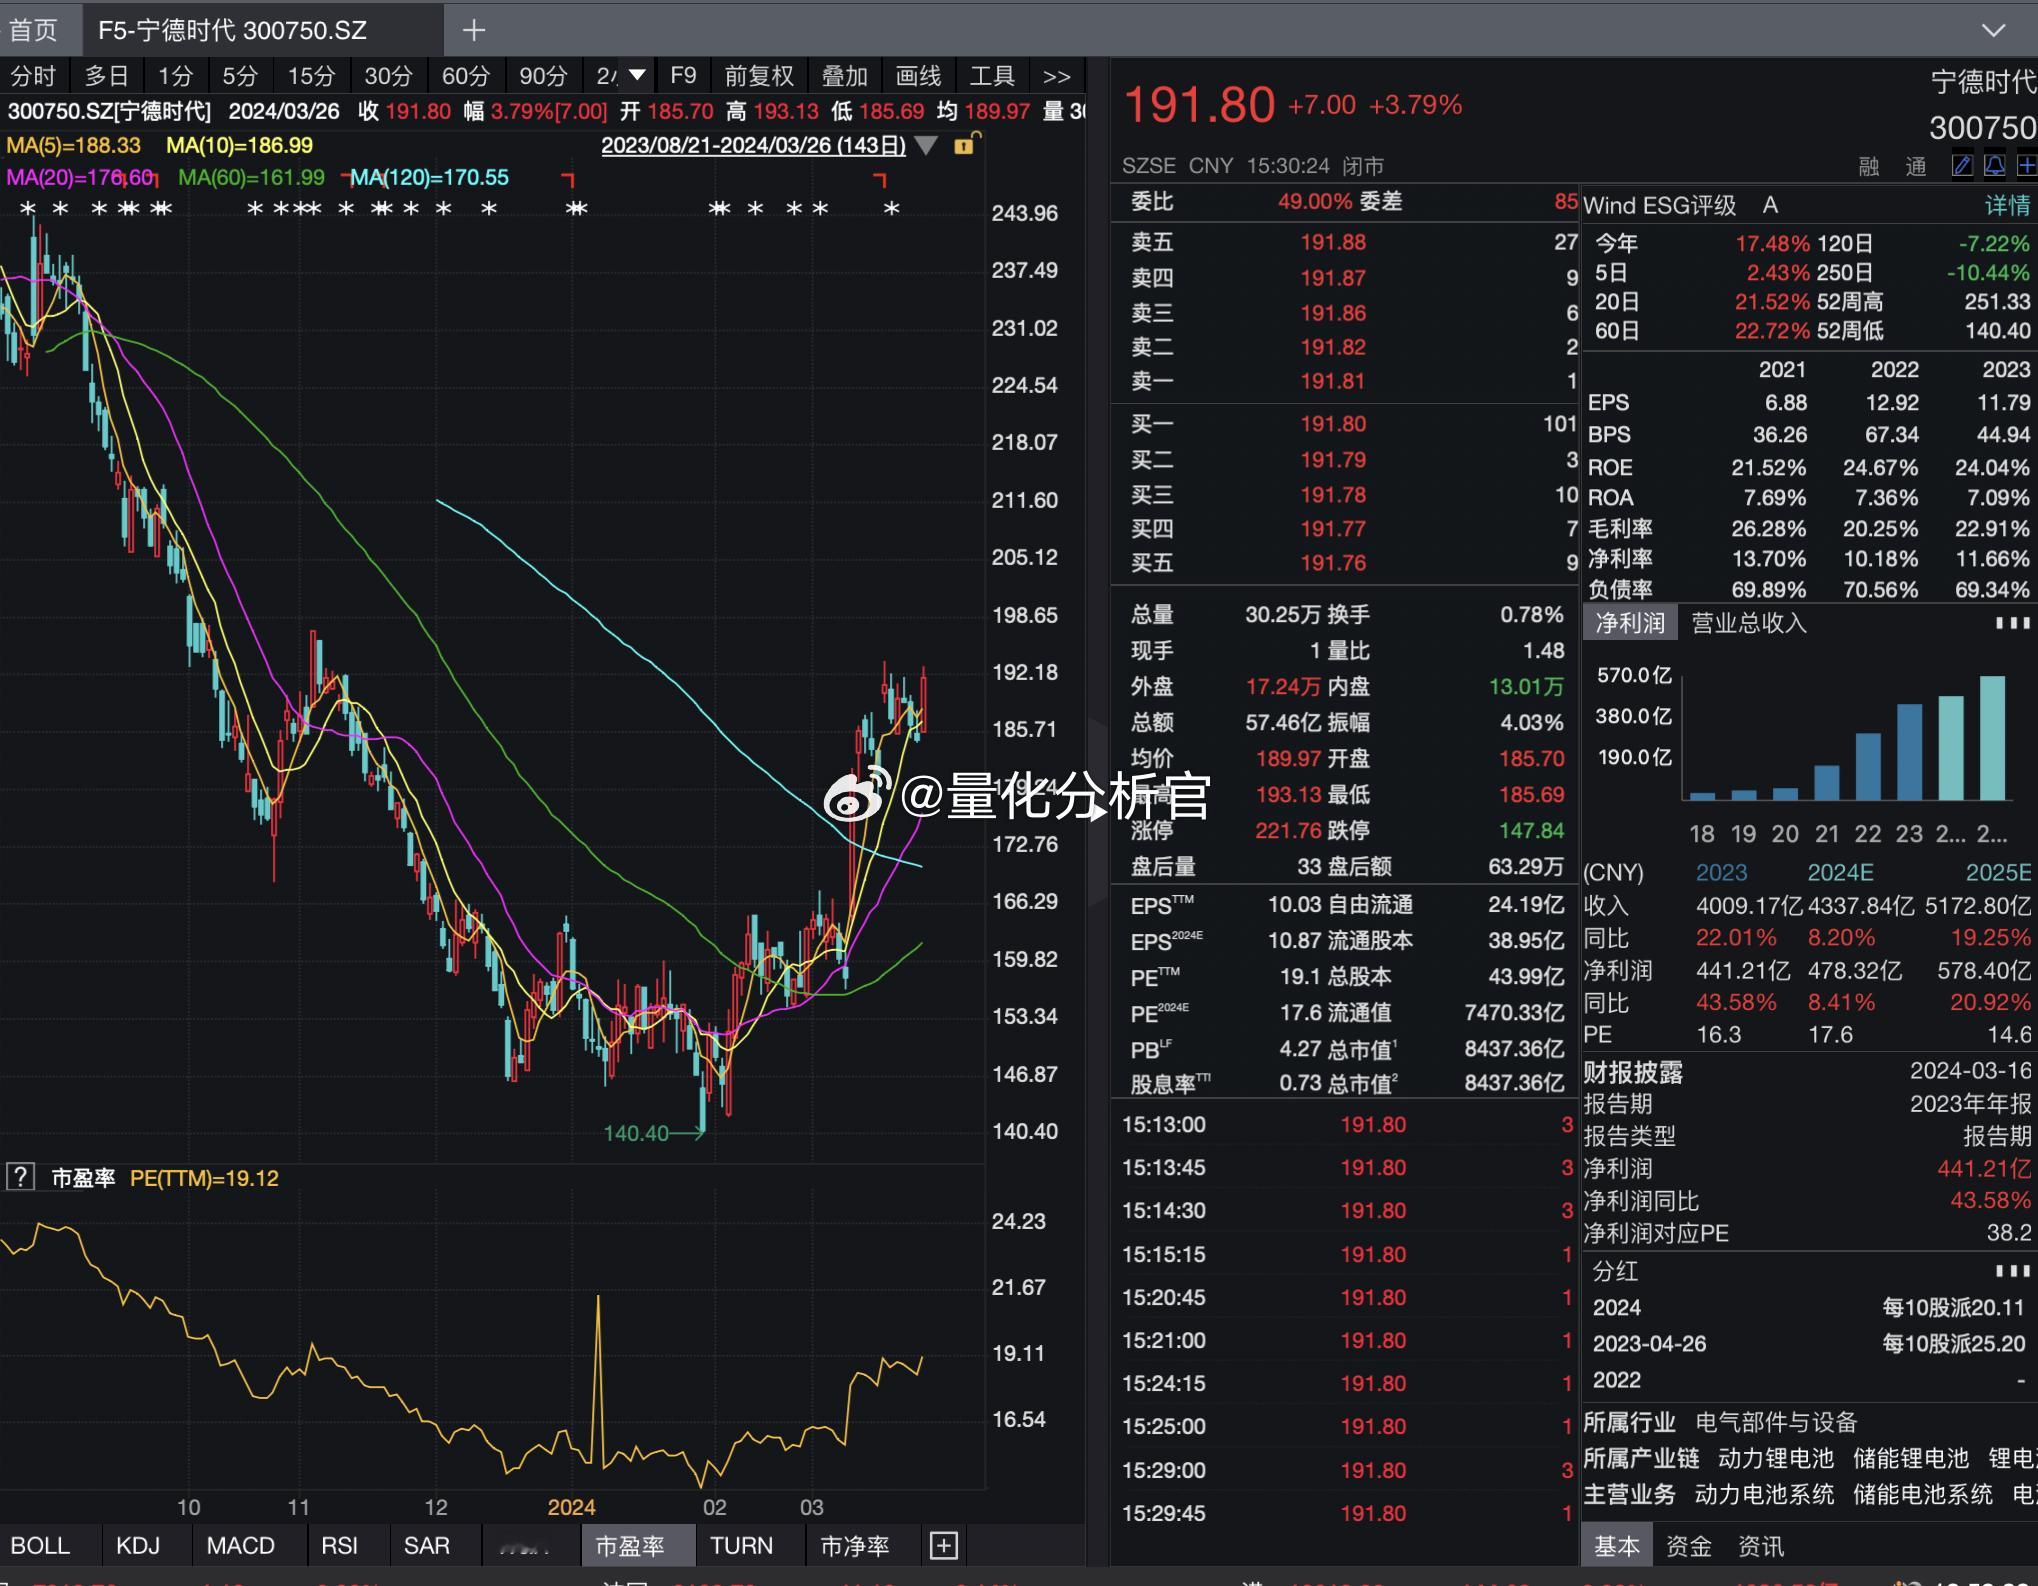Click the MA(10)=186.99 legend label

click(239, 145)
